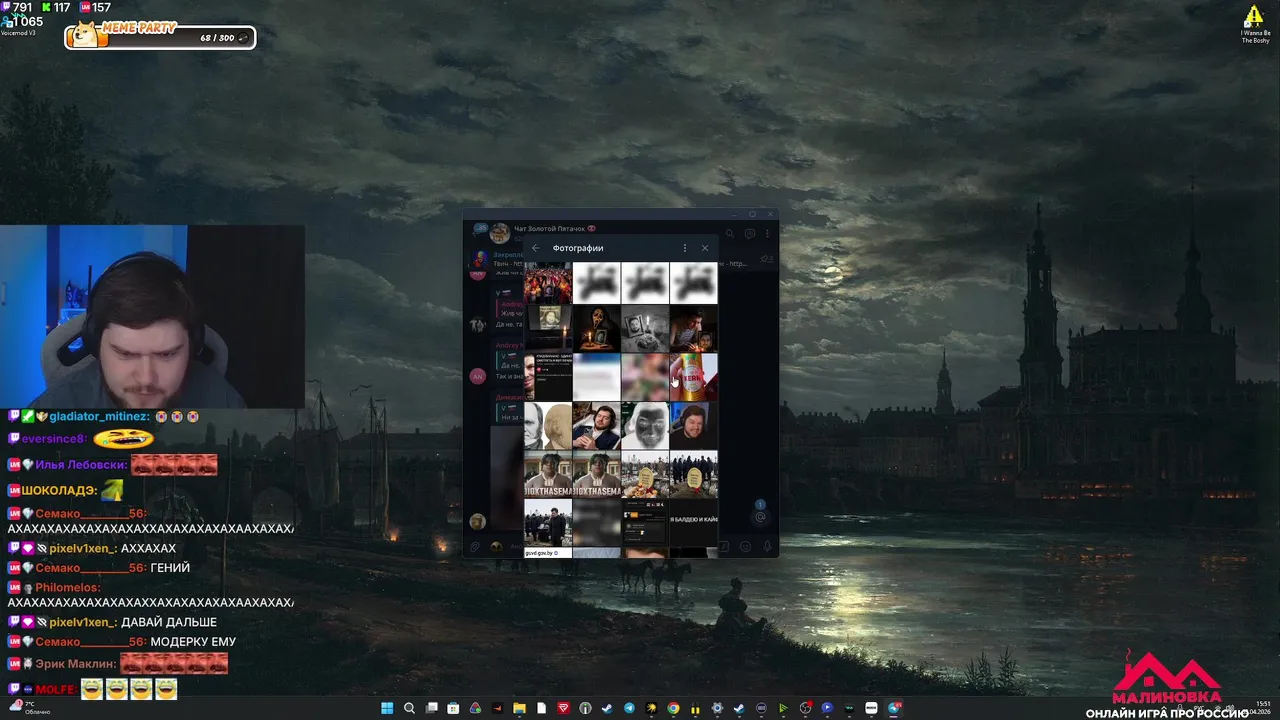This screenshot has width=1280, height=720.
Task: Open the black-and-white framed portrait with candle photo
Action: click(x=645, y=329)
